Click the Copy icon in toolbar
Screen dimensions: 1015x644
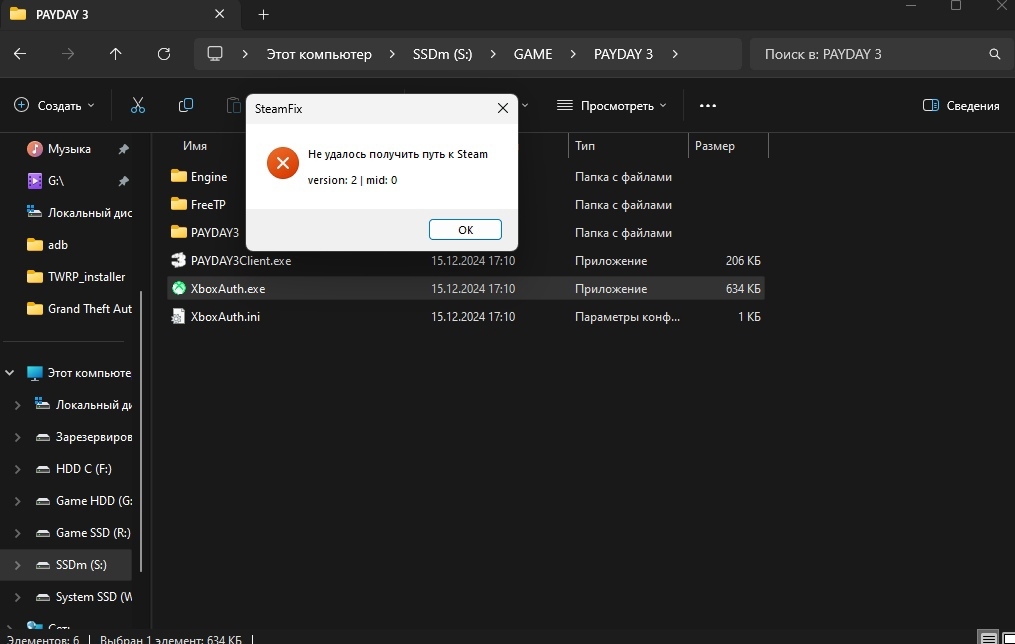tap(186, 105)
